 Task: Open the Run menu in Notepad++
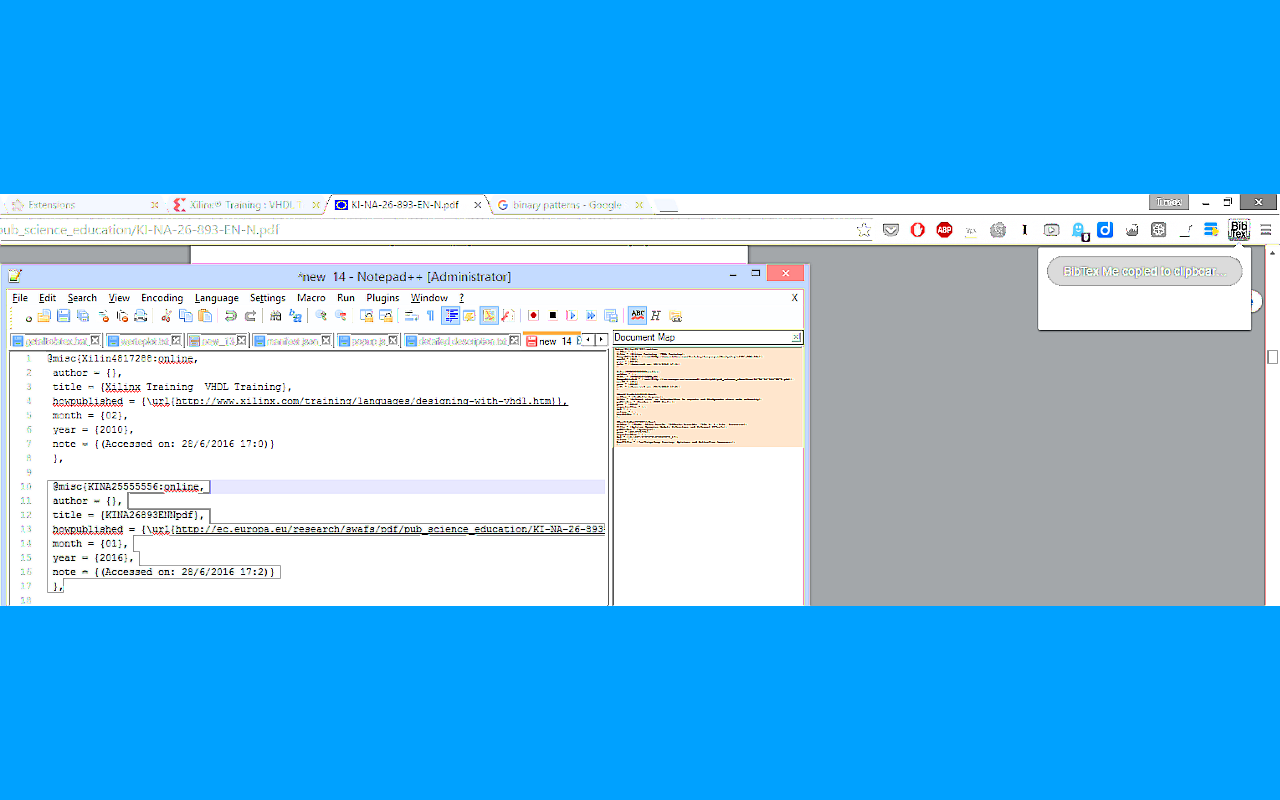(346, 298)
